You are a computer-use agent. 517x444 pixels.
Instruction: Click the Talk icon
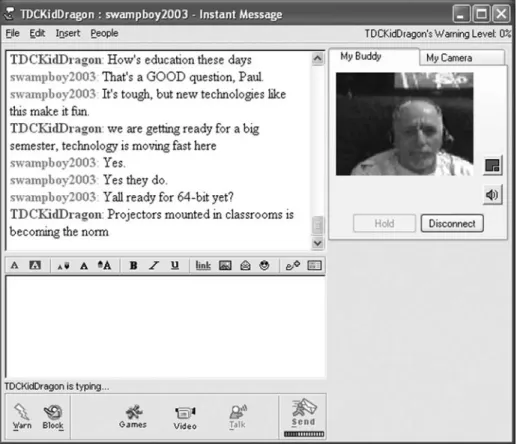238,417
